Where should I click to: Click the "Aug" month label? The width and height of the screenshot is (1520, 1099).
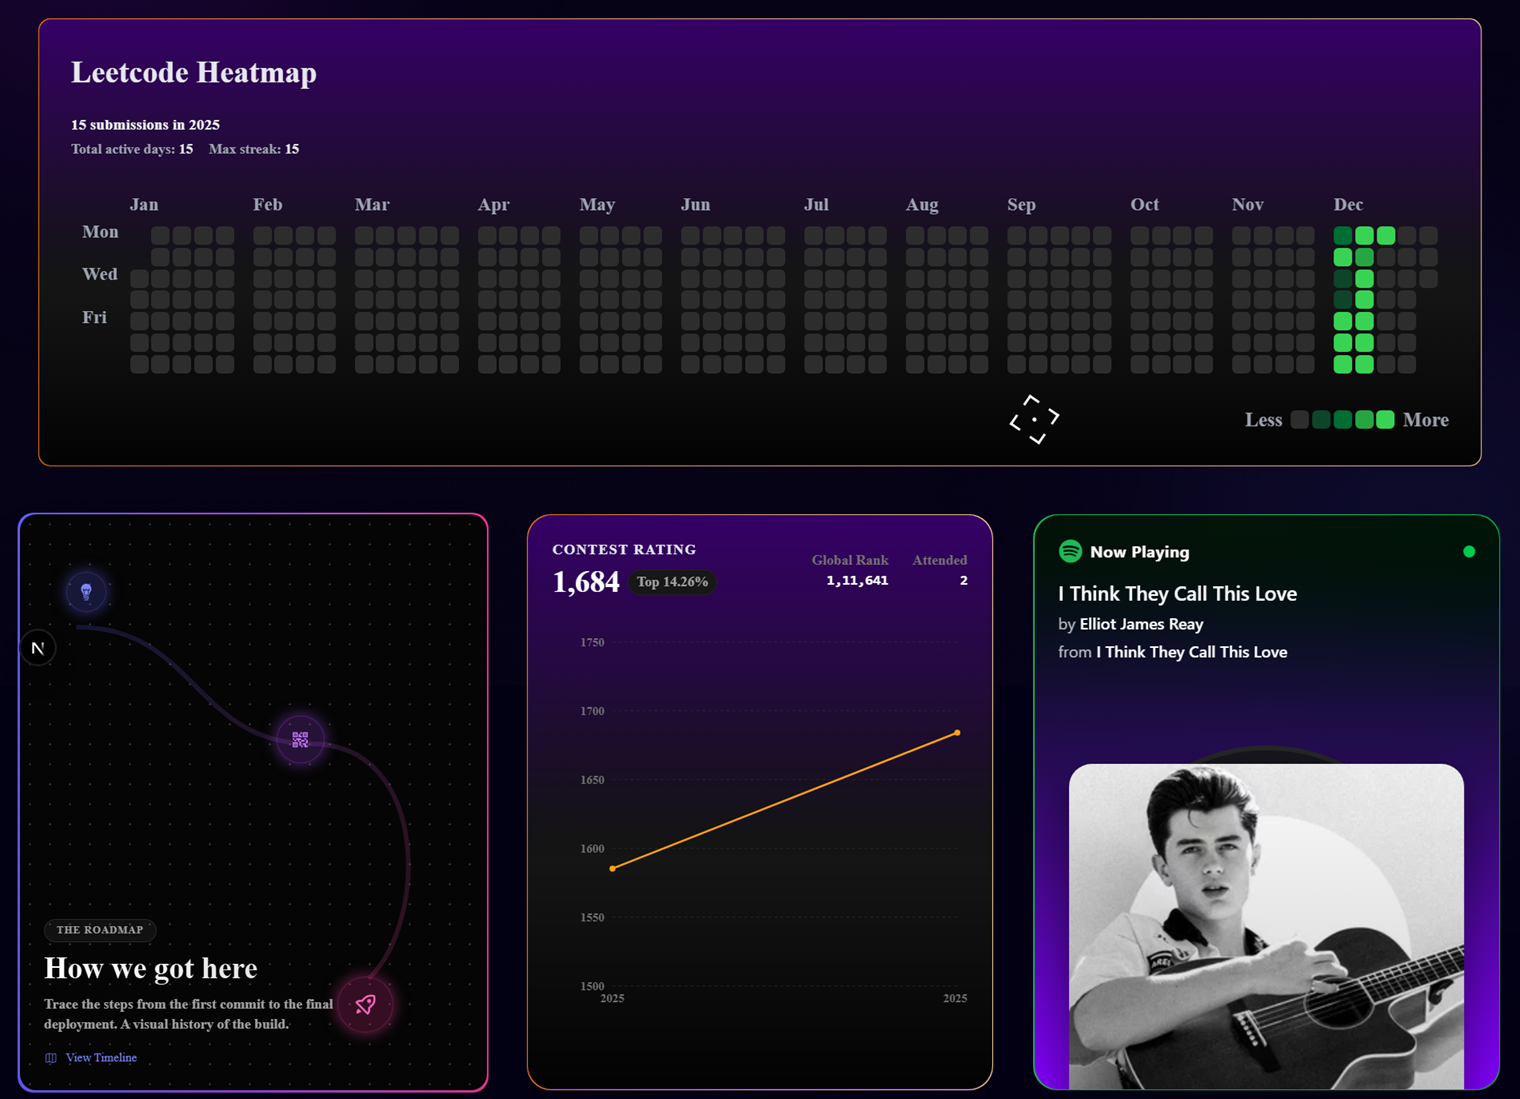[x=922, y=205]
